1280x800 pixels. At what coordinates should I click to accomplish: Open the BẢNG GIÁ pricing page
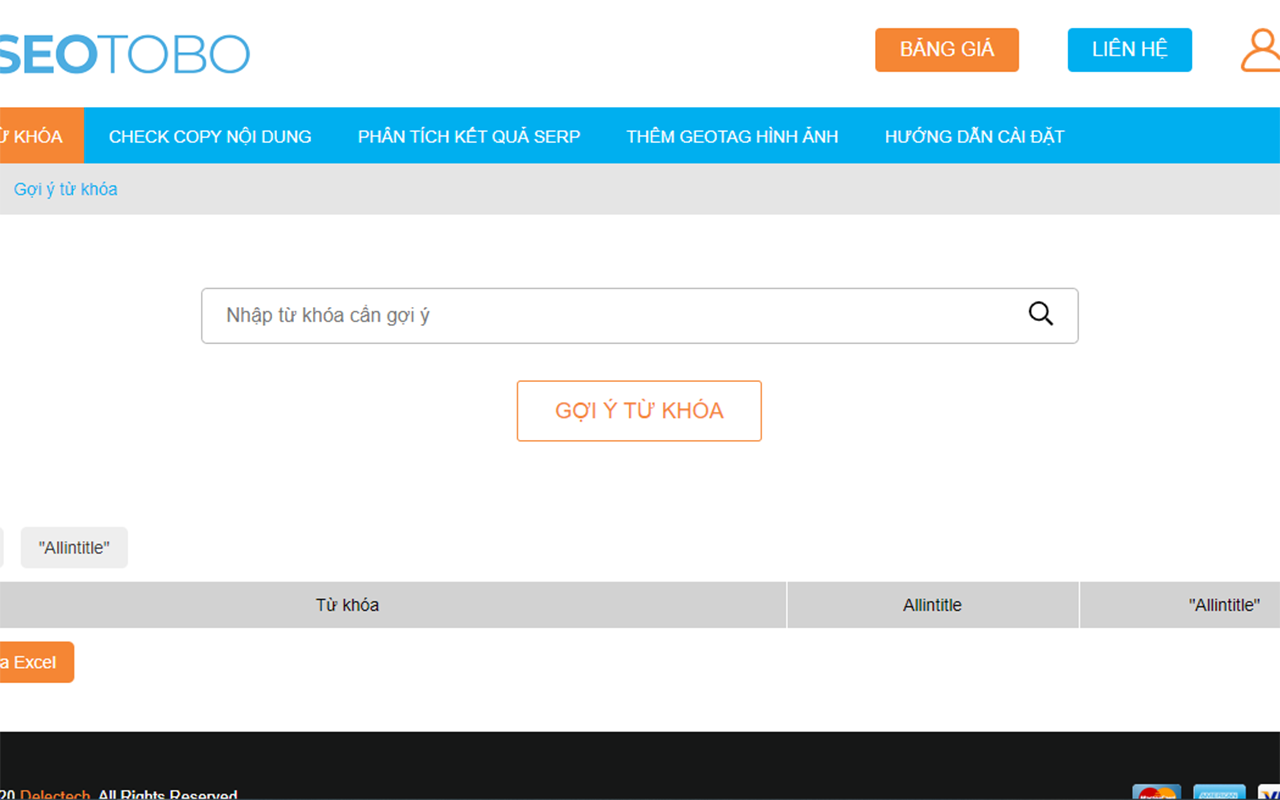coord(947,50)
